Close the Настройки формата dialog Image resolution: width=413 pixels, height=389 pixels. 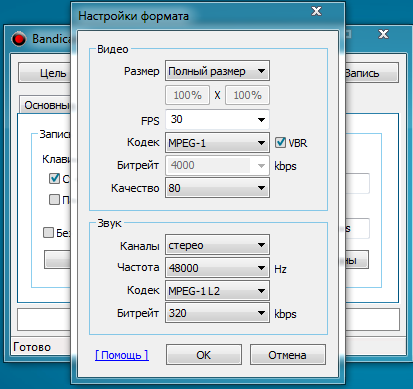pos(316,11)
